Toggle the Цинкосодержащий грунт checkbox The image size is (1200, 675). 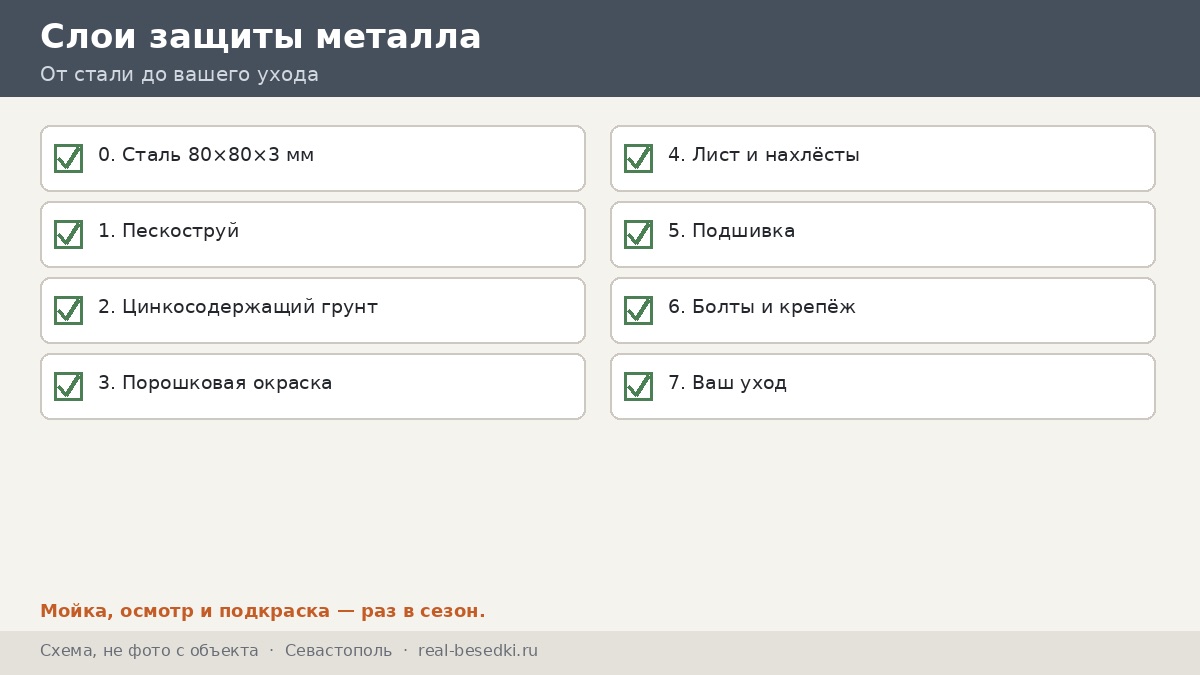tap(68, 310)
